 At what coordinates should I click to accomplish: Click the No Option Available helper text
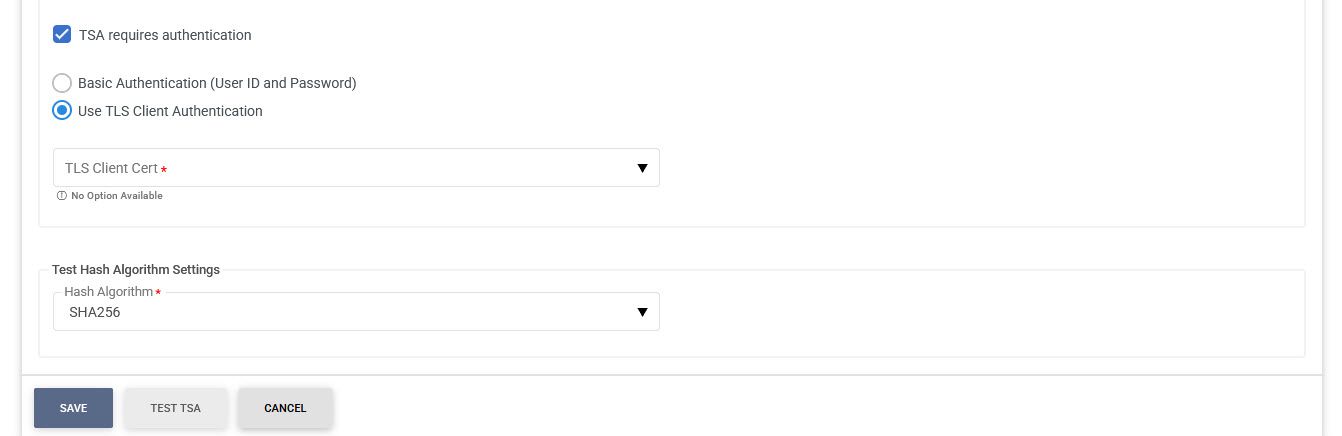click(116, 196)
